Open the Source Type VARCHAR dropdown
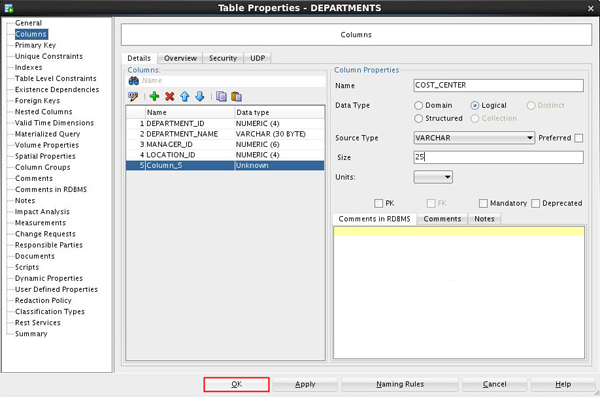Screen dimensions: 600x397 pos(474,138)
